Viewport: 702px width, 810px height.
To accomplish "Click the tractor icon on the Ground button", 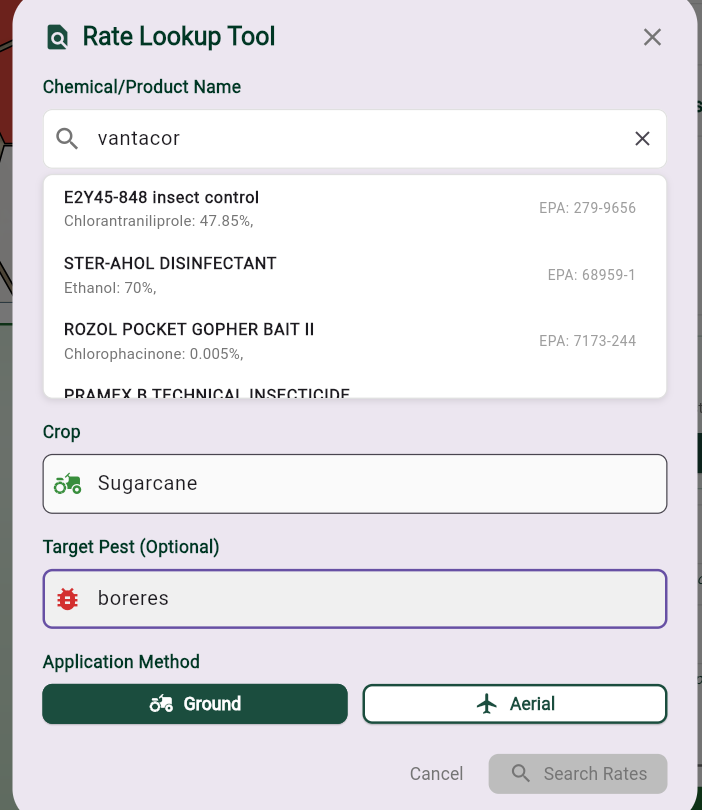I will [160, 703].
